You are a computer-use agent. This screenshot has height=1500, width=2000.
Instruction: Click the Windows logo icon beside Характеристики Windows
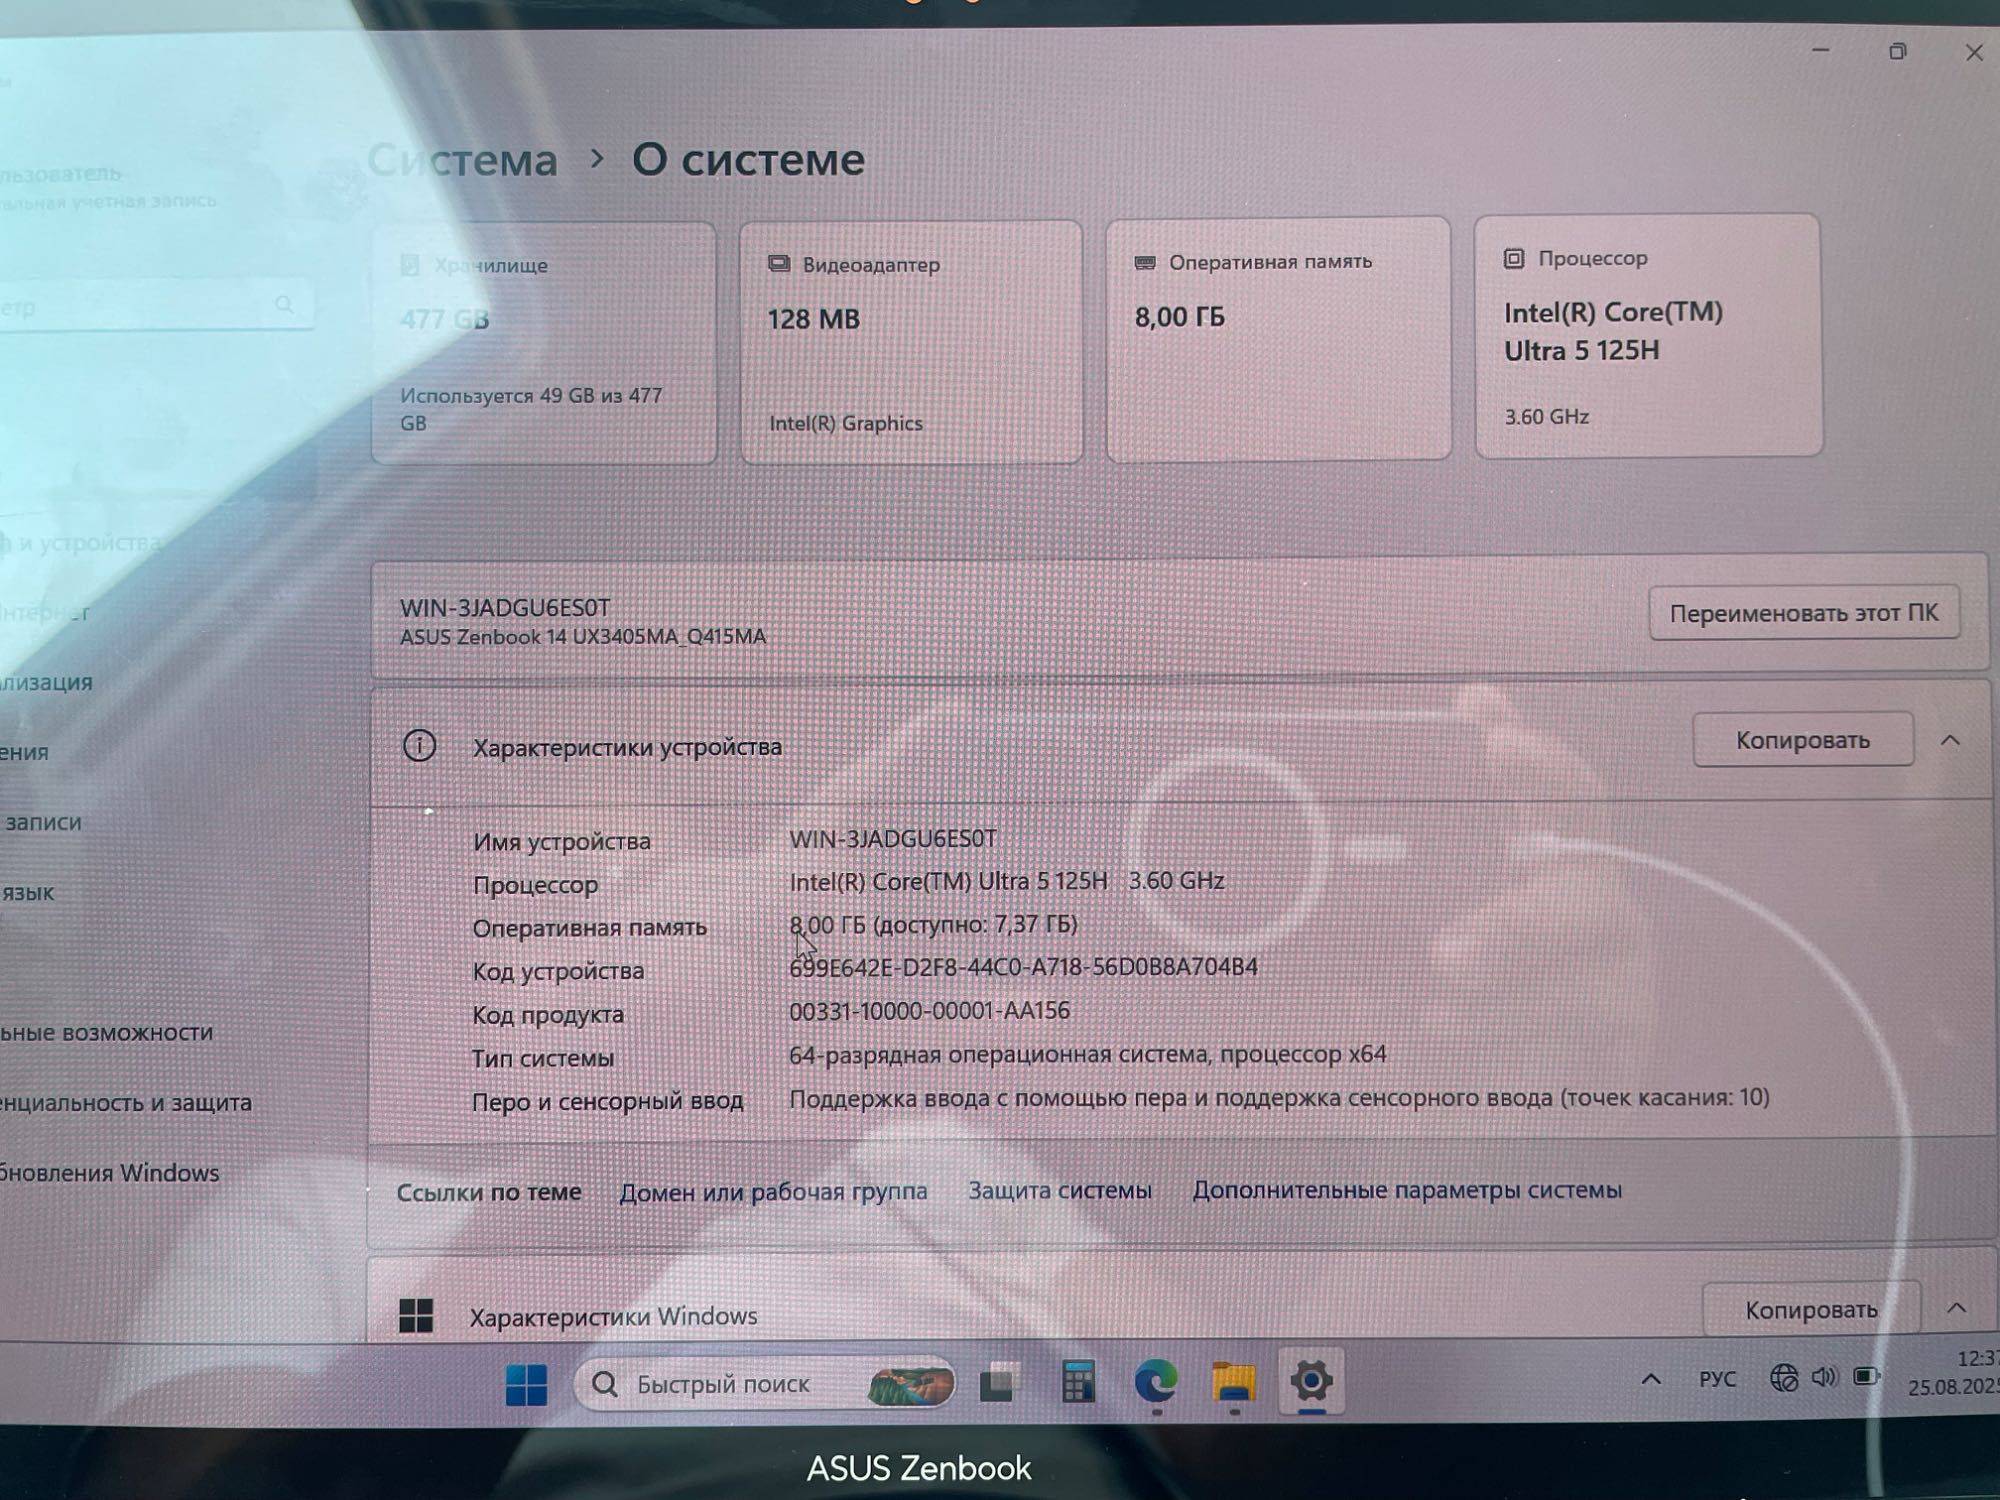point(416,1315)
